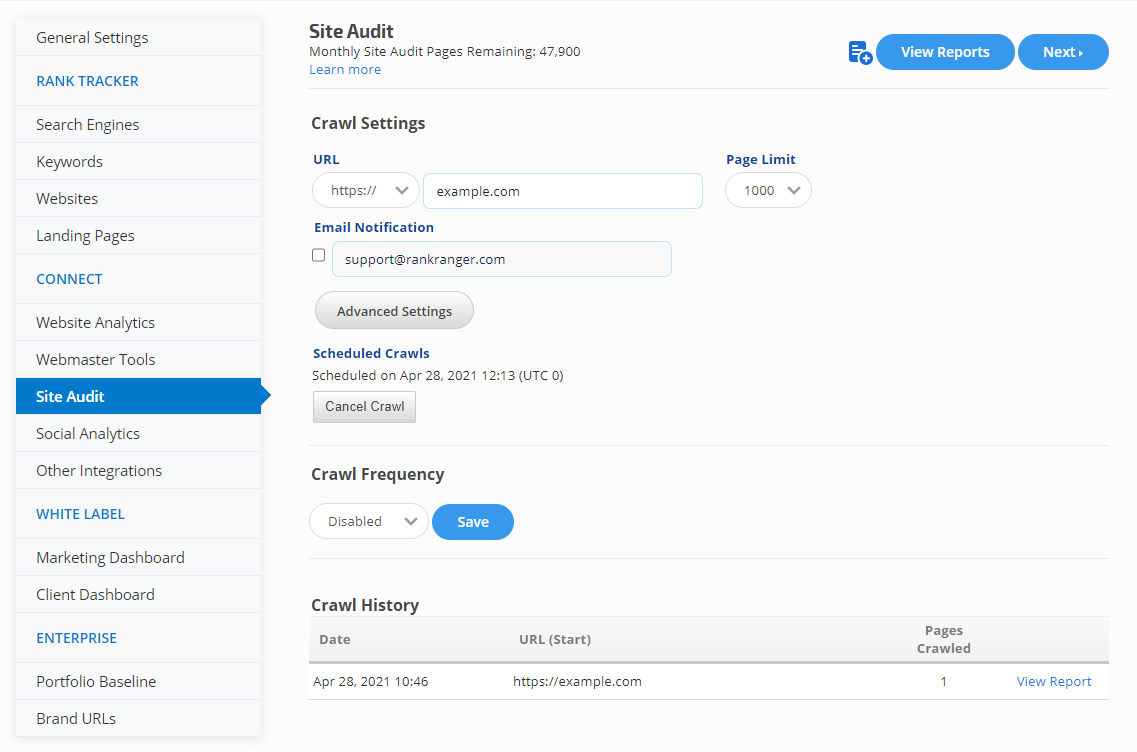Click the Next button
The image size is (1137, 752).
point(1062,52)
